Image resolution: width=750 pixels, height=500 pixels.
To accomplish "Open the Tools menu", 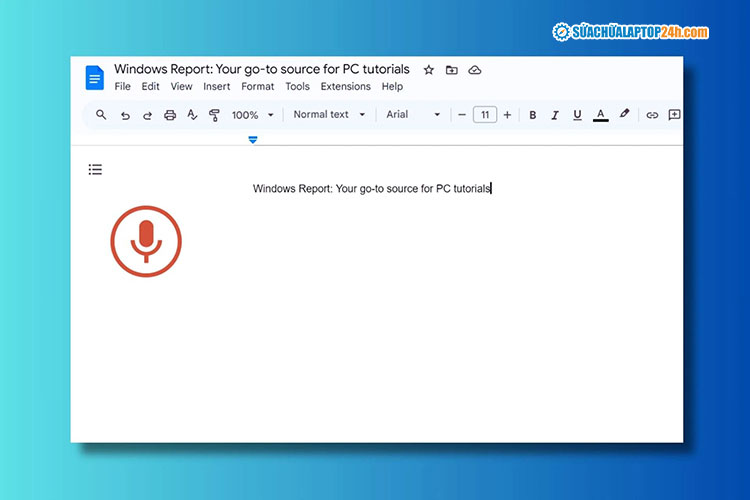I will coord(298,87).
